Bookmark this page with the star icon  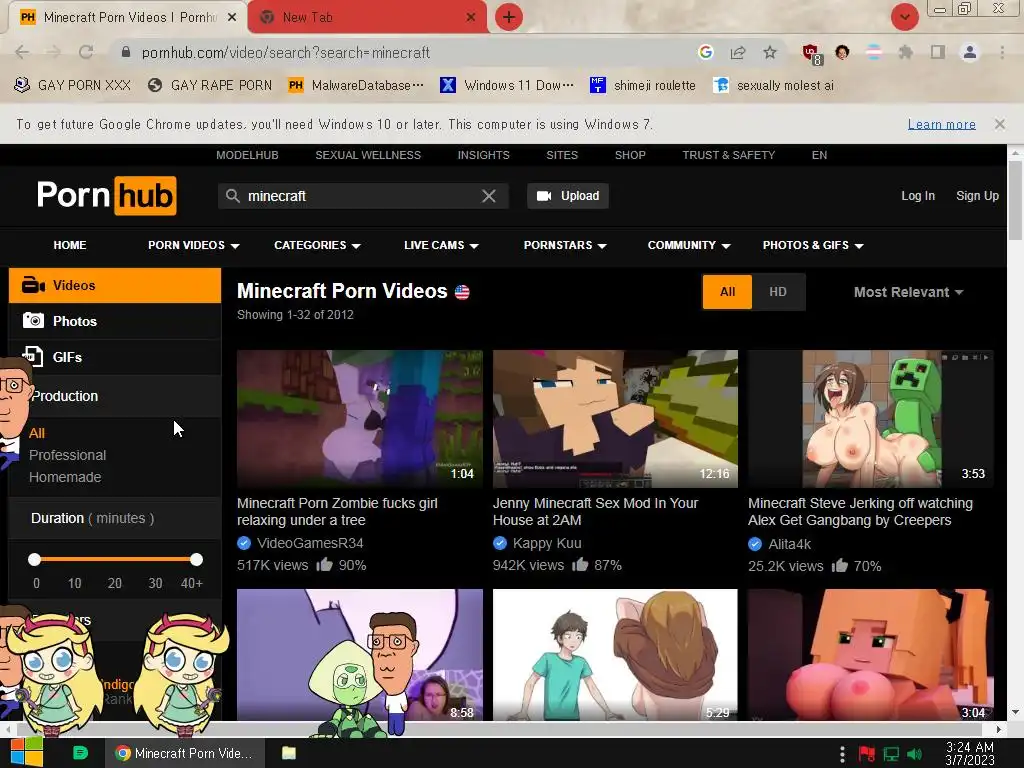click(770, 52)
